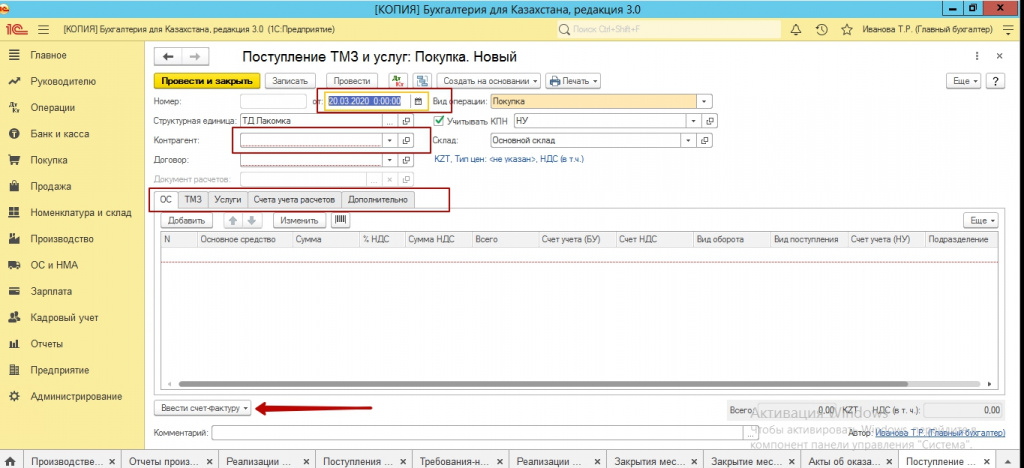
Task: Move table row down arrow
Action: coord(250,221)
